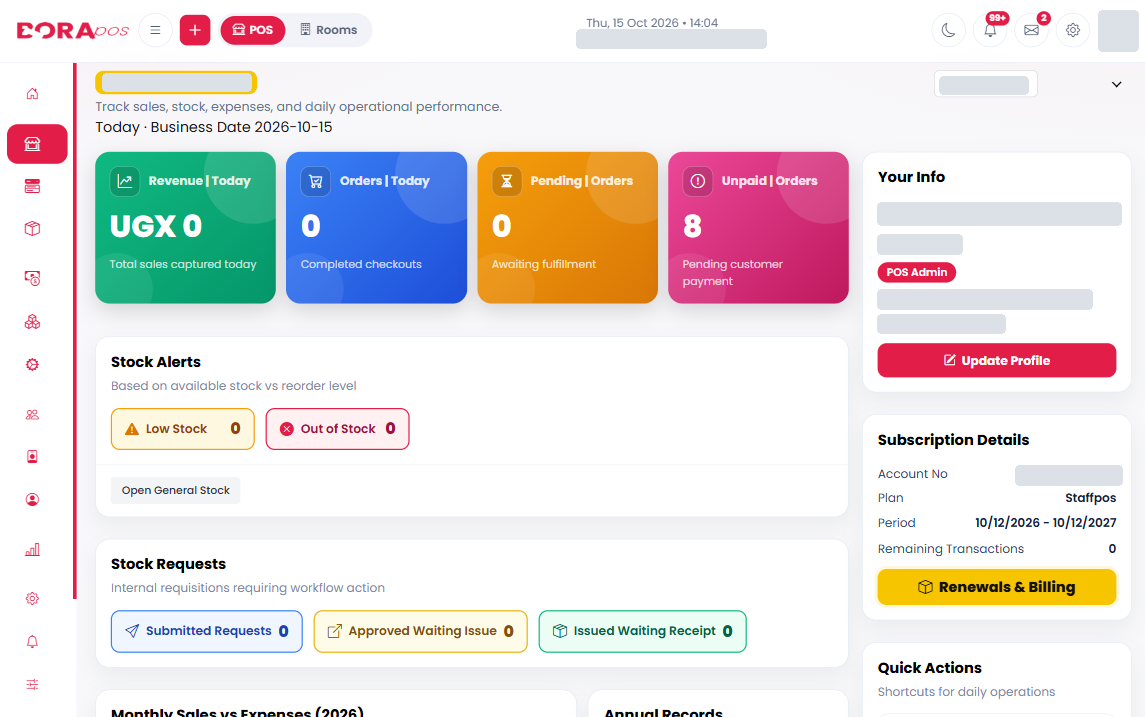This screenshot has height=717, width=1145.
Task: Open the user circle icon in sidebar
Action: [32, 499]
